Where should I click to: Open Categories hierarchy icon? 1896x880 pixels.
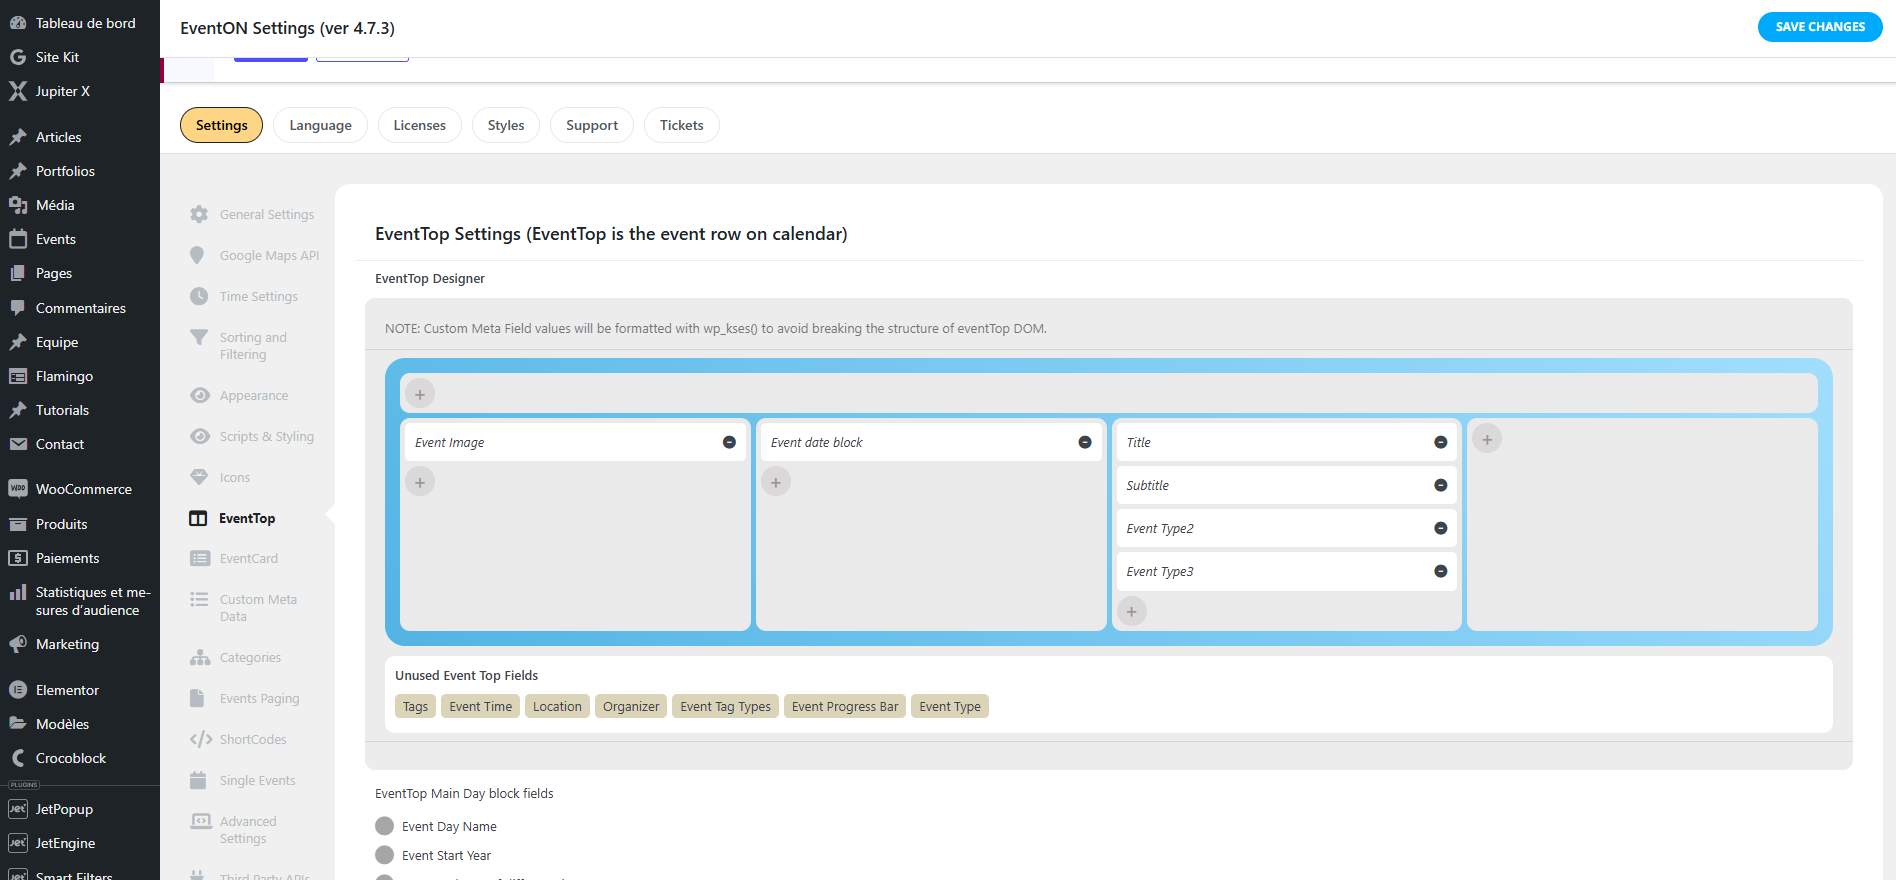200,657
